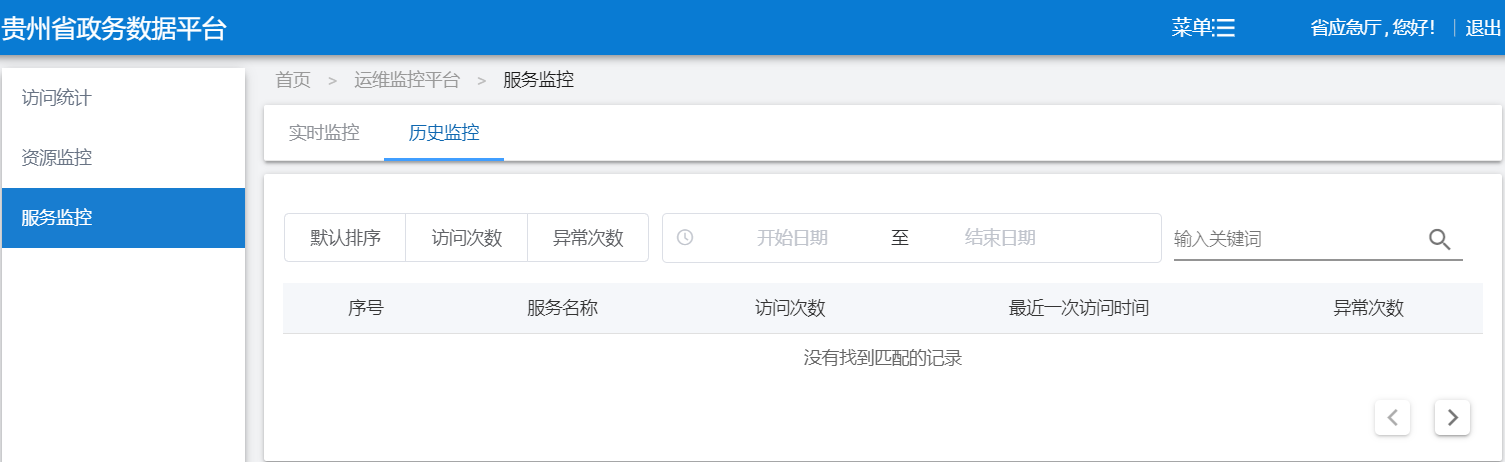Go to previous page arrow
The height and width of the screenshot is (462, 1505).
coord(1392,417)
